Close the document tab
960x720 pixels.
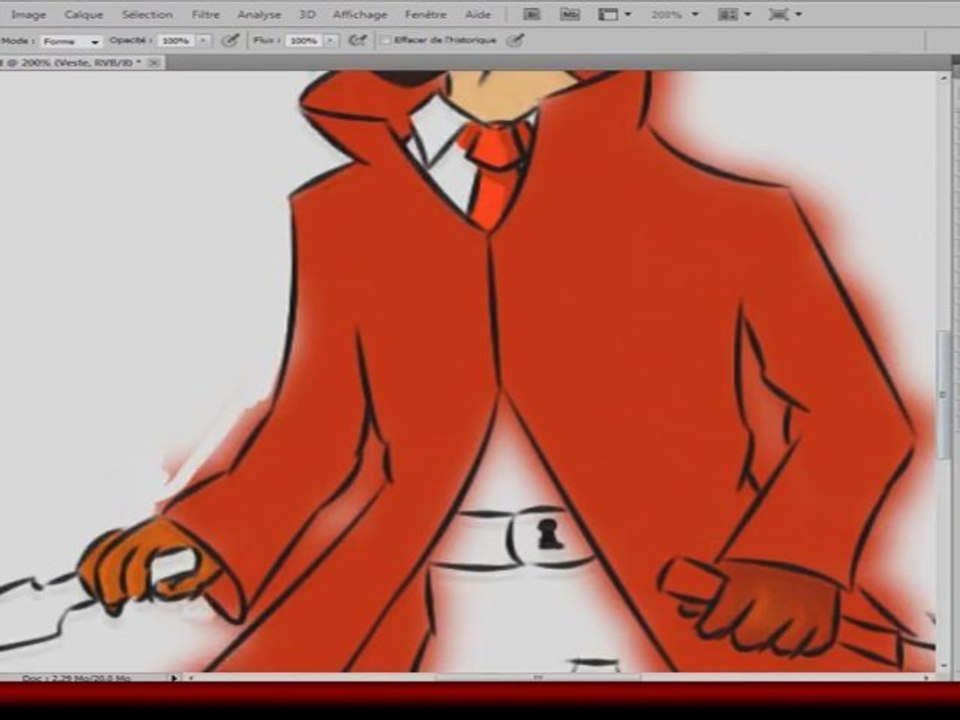[x=154, y=62]
